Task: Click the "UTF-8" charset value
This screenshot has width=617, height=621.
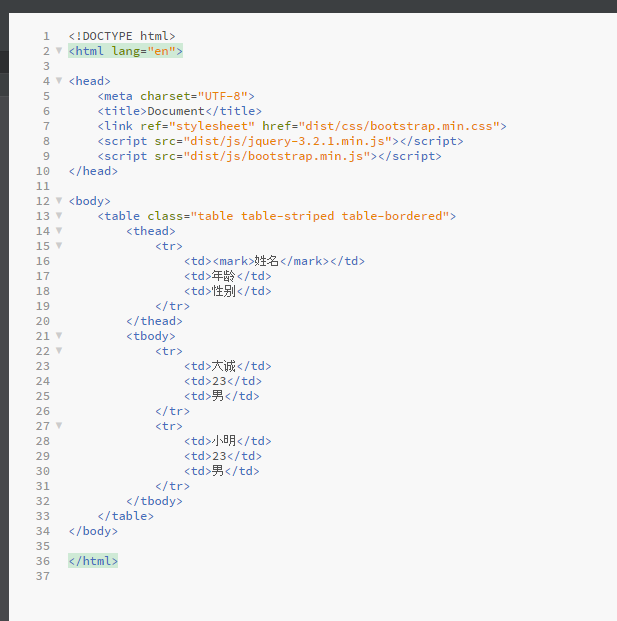Action: click(x=223, y=96)
